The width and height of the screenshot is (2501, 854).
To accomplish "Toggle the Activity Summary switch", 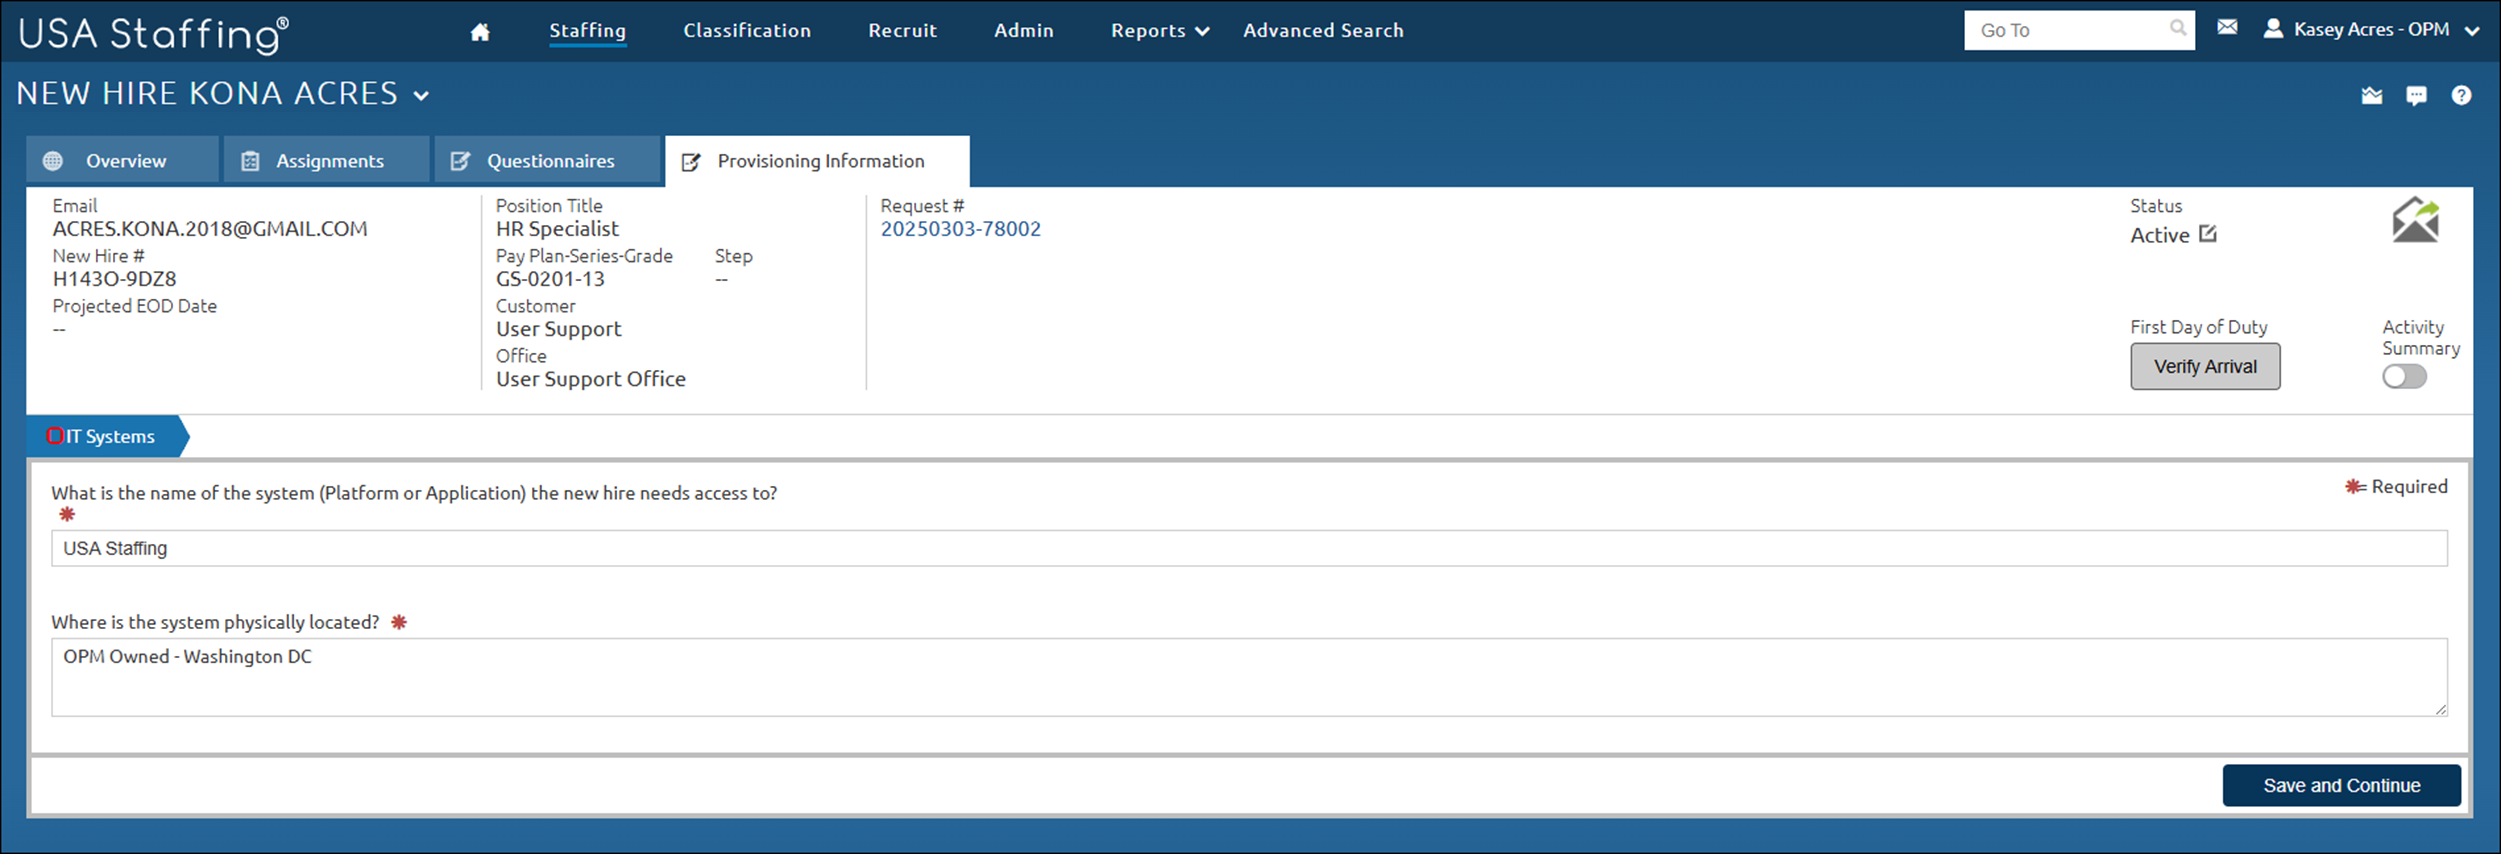I will 2404,377.
